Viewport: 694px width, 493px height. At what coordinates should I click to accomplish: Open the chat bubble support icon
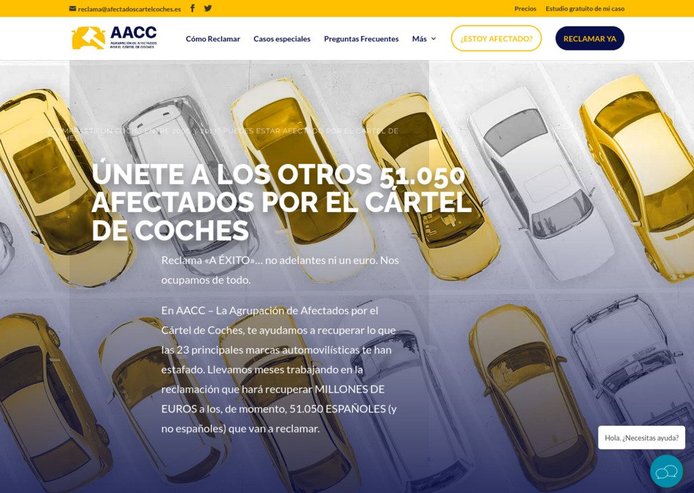pos(666,471)
